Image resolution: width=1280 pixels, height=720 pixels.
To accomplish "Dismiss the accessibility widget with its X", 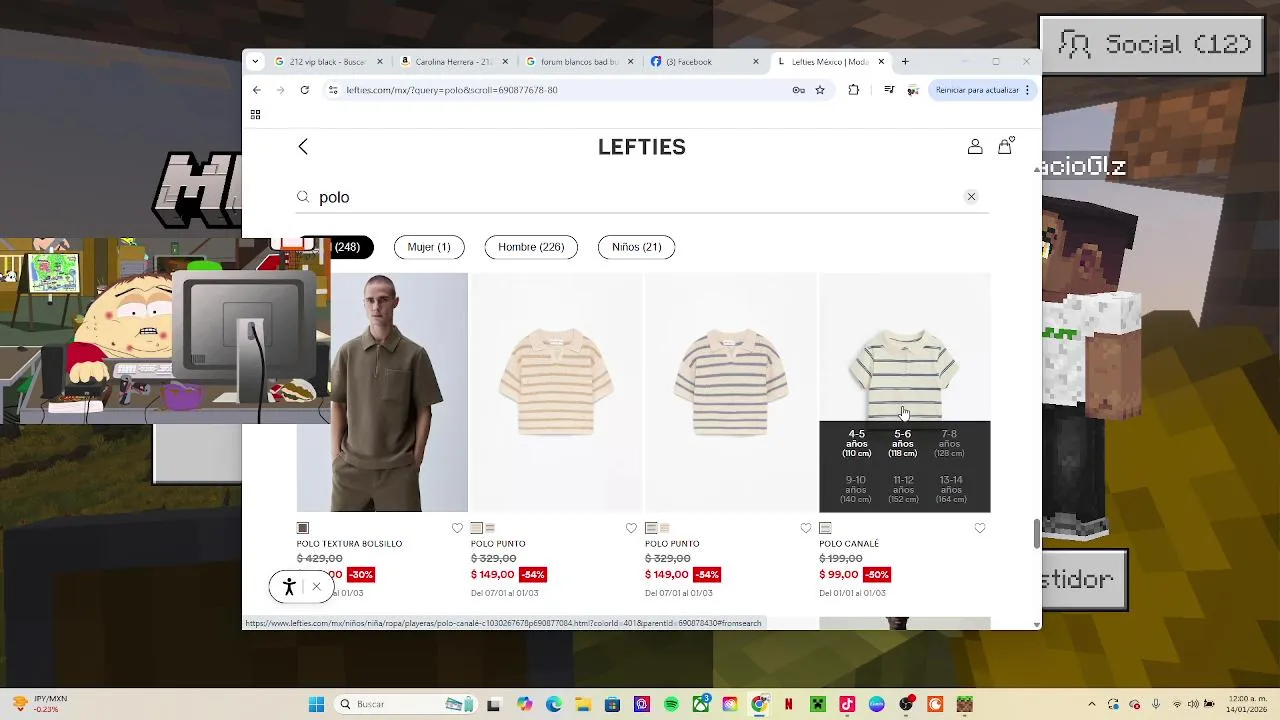I will 316,587.
